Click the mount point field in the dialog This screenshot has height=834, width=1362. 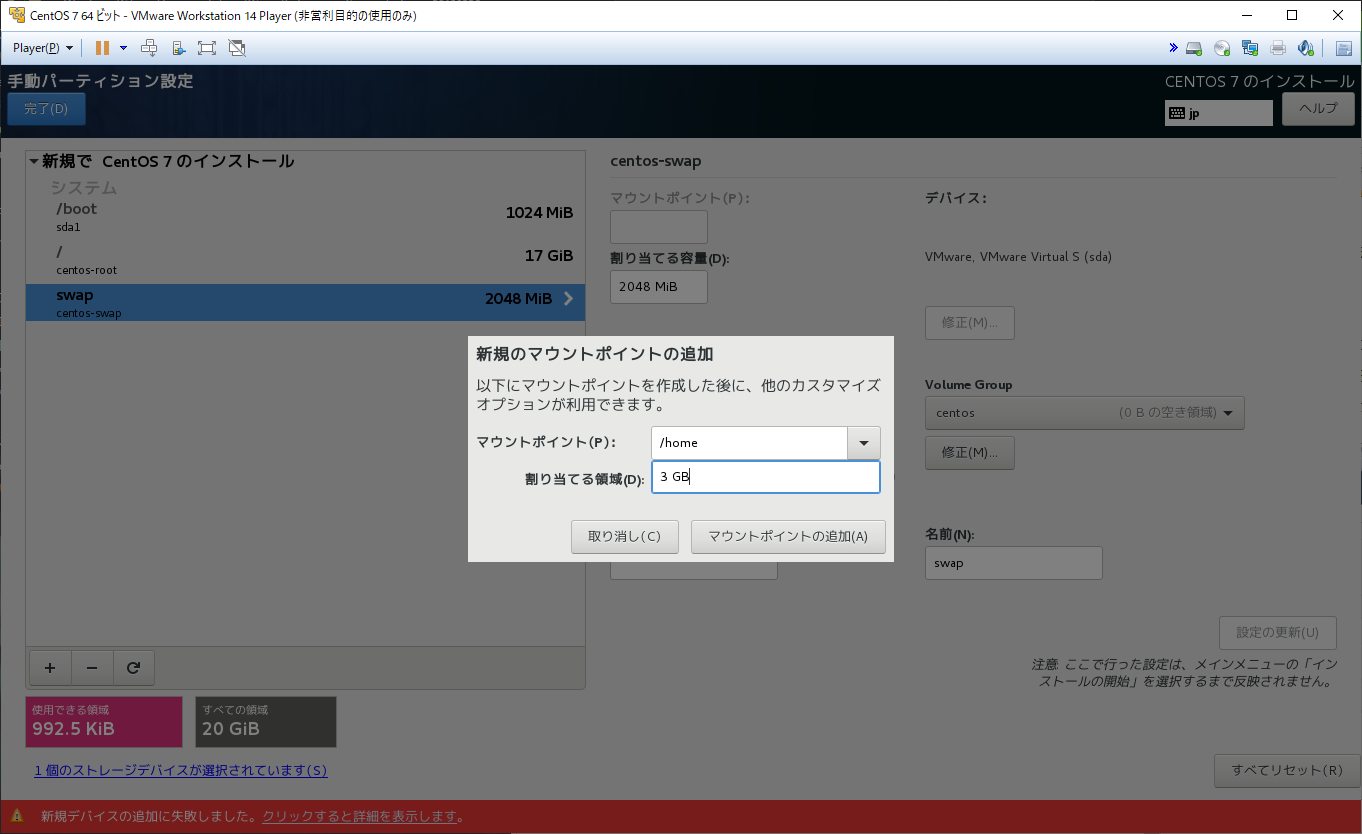pyautogui.click(x=749, y=443)
